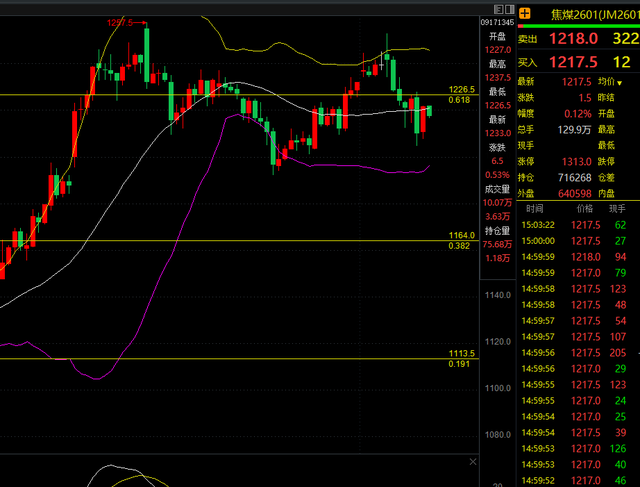The image size is (640, 487).
Task: Click the first panel layout icon above the timestamp
Action: [x=498, y=9]
